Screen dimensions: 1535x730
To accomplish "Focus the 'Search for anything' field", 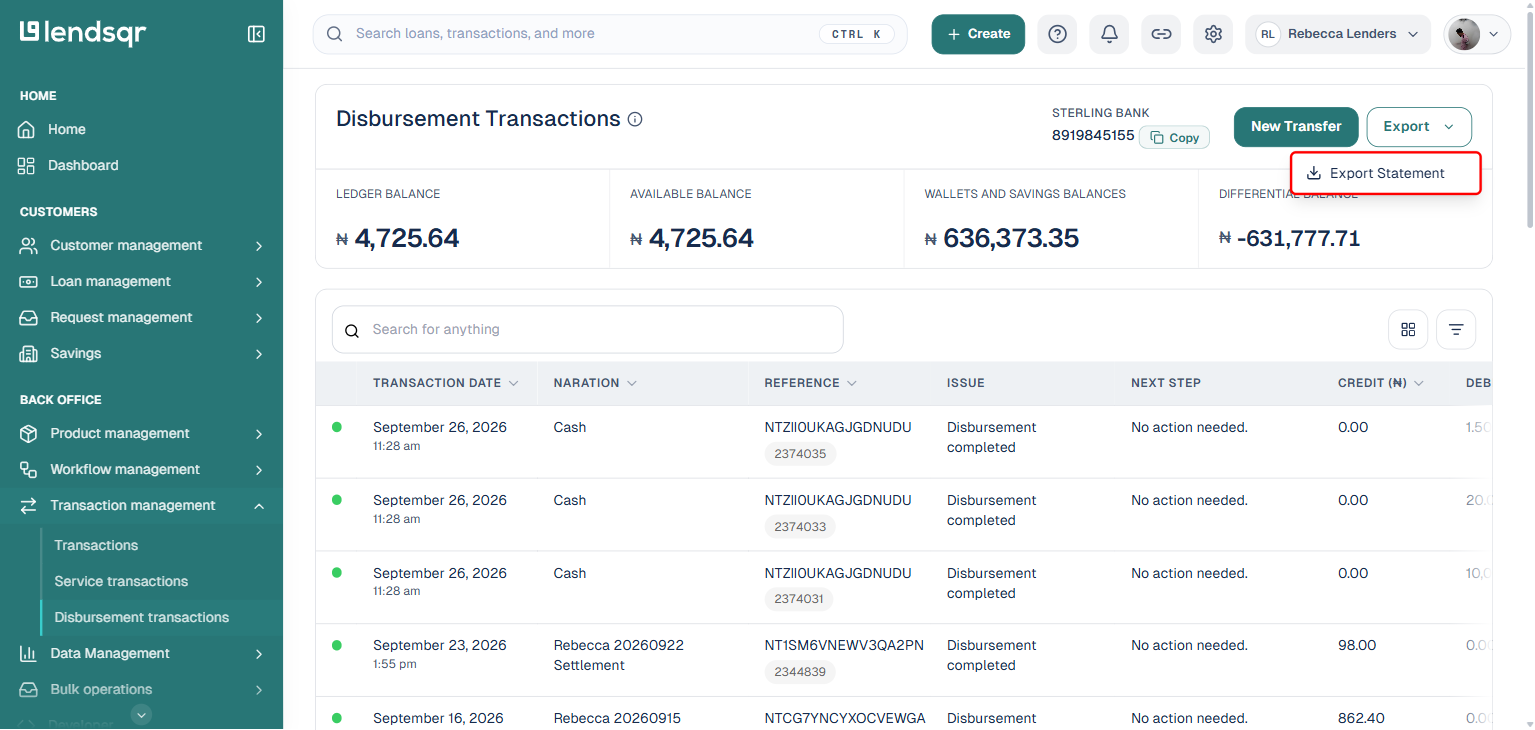I will 588,330.
